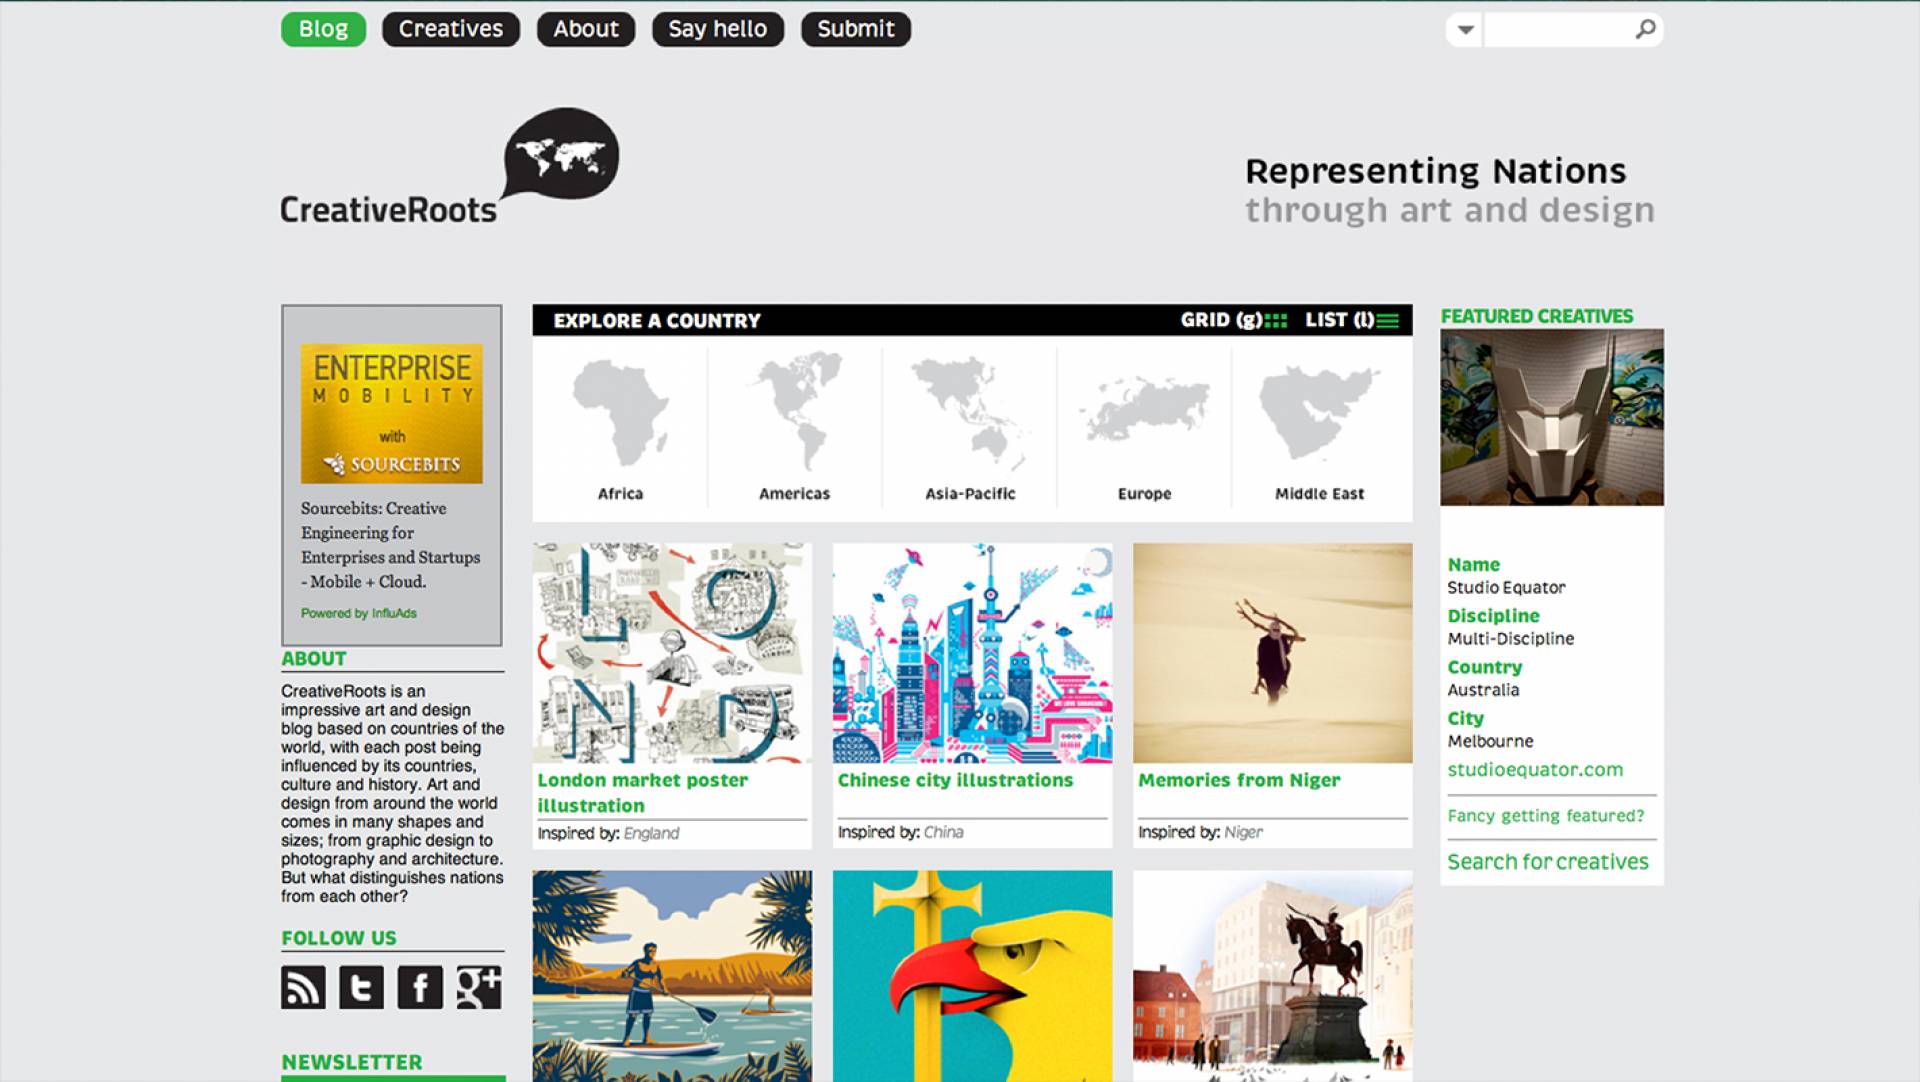Click the CreativeRoots speech bubble logo
Viewport: 1920px width, 1082px height.
pyautogui.click(x=560, y=153)
